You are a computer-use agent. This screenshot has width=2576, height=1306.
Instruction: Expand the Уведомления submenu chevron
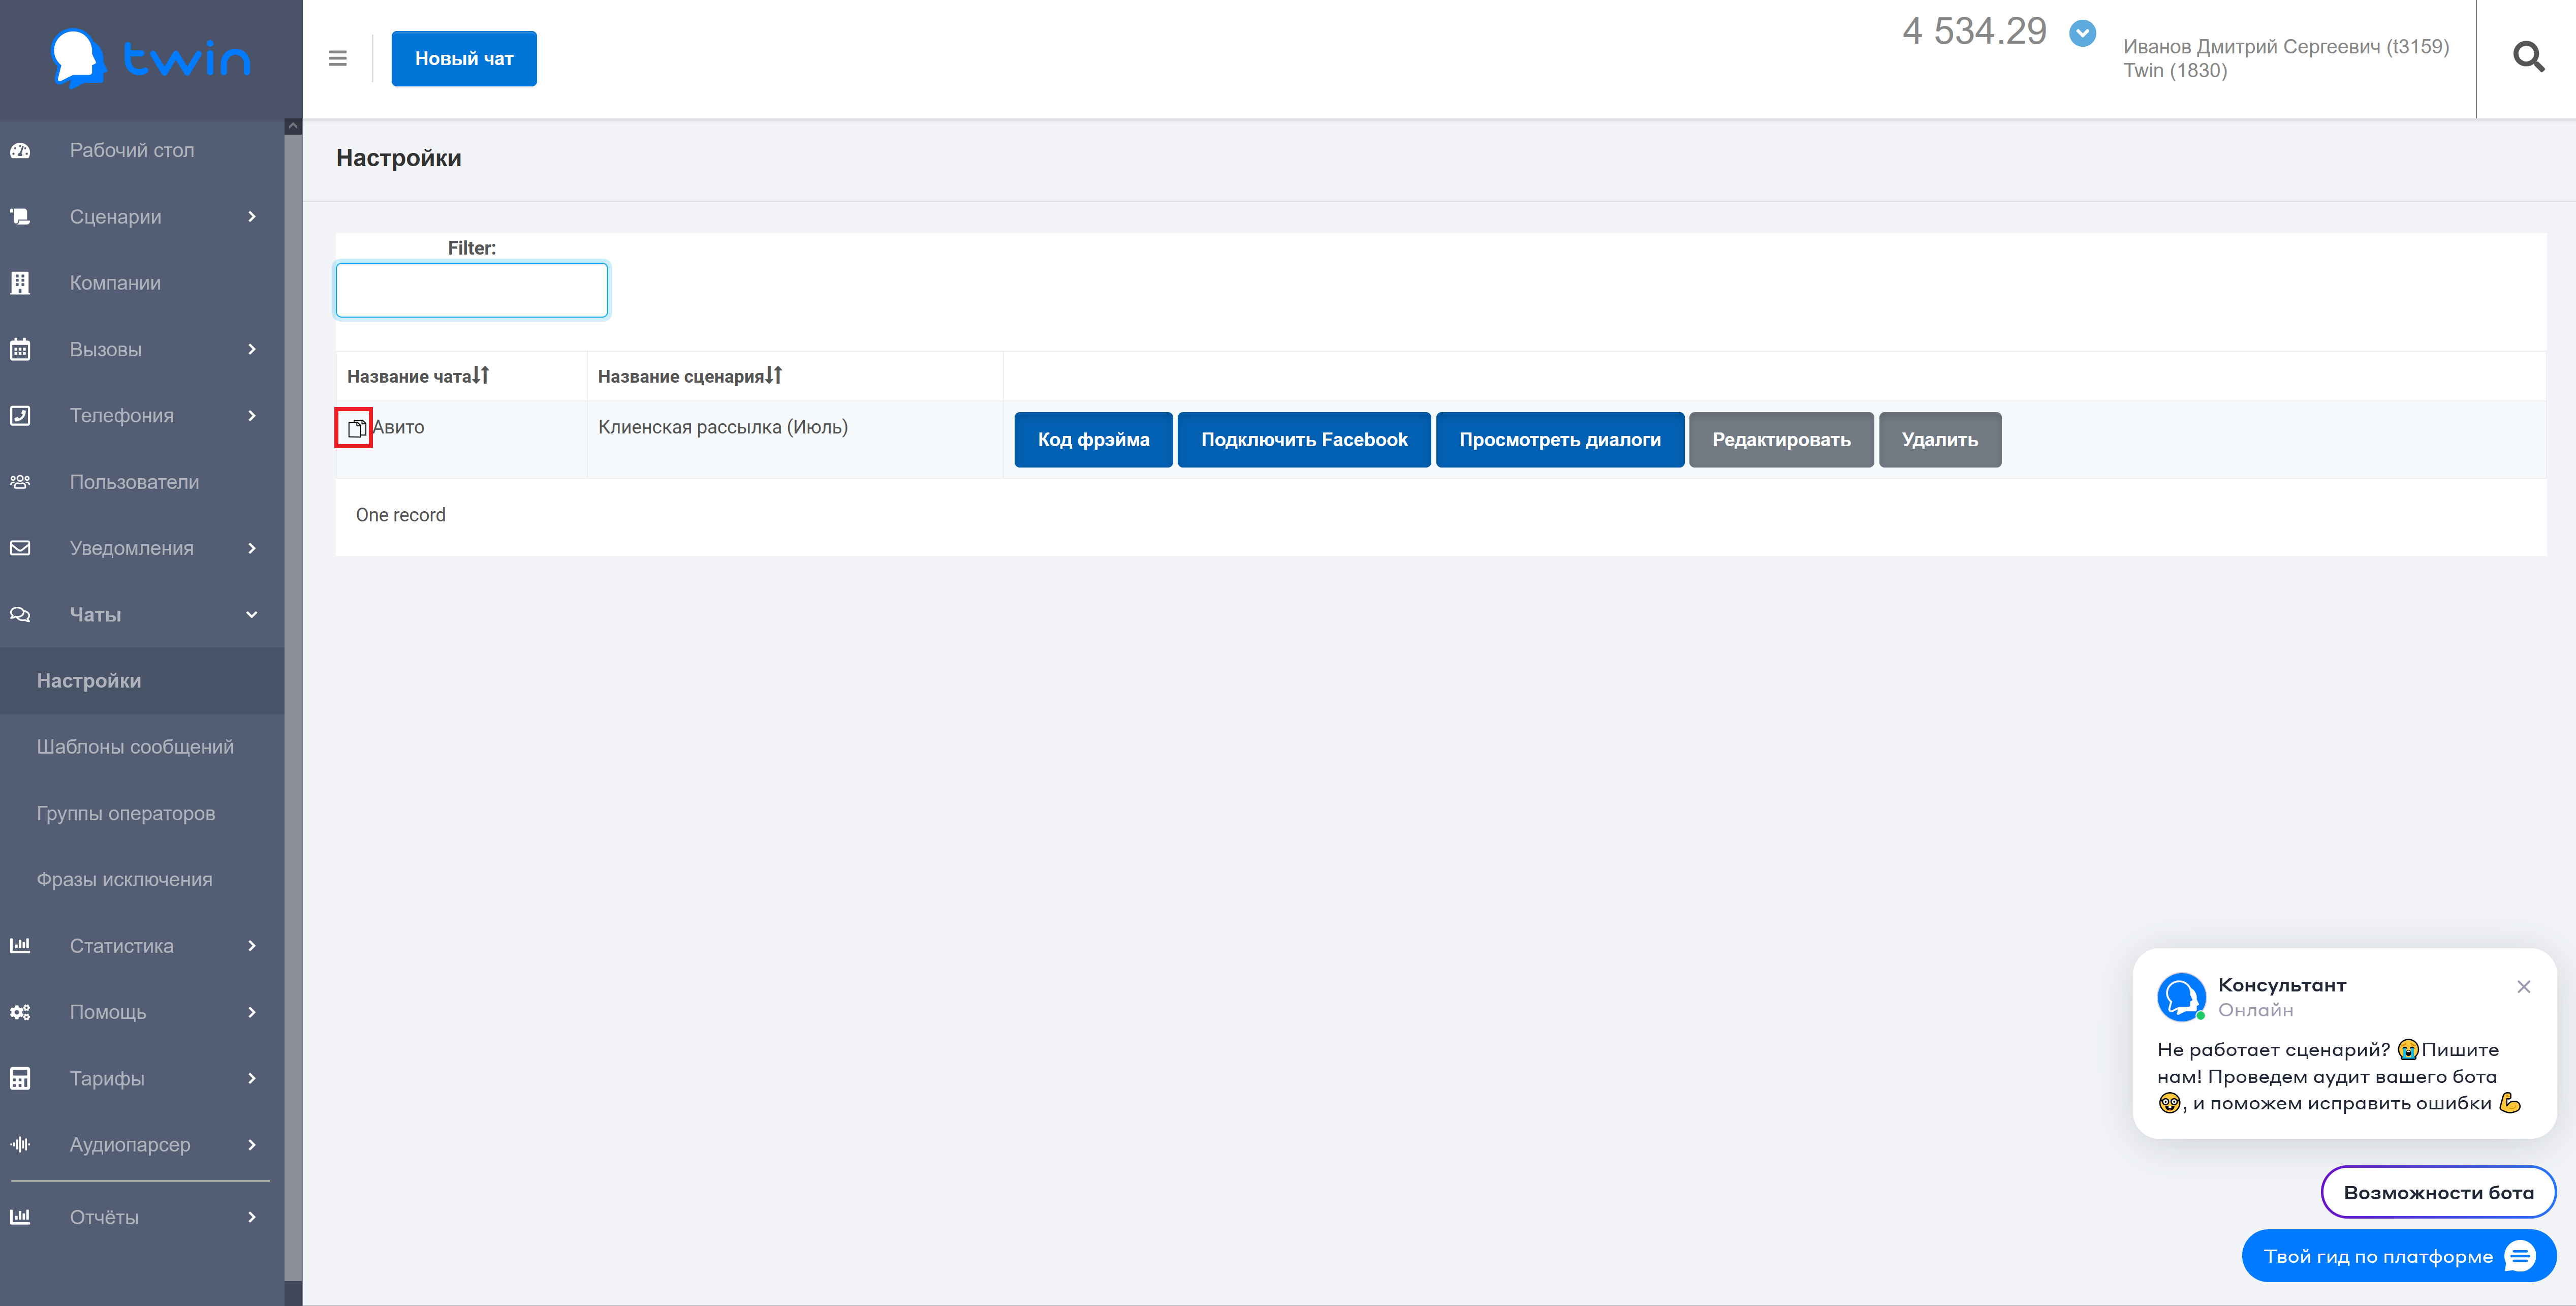click(252, 548)
